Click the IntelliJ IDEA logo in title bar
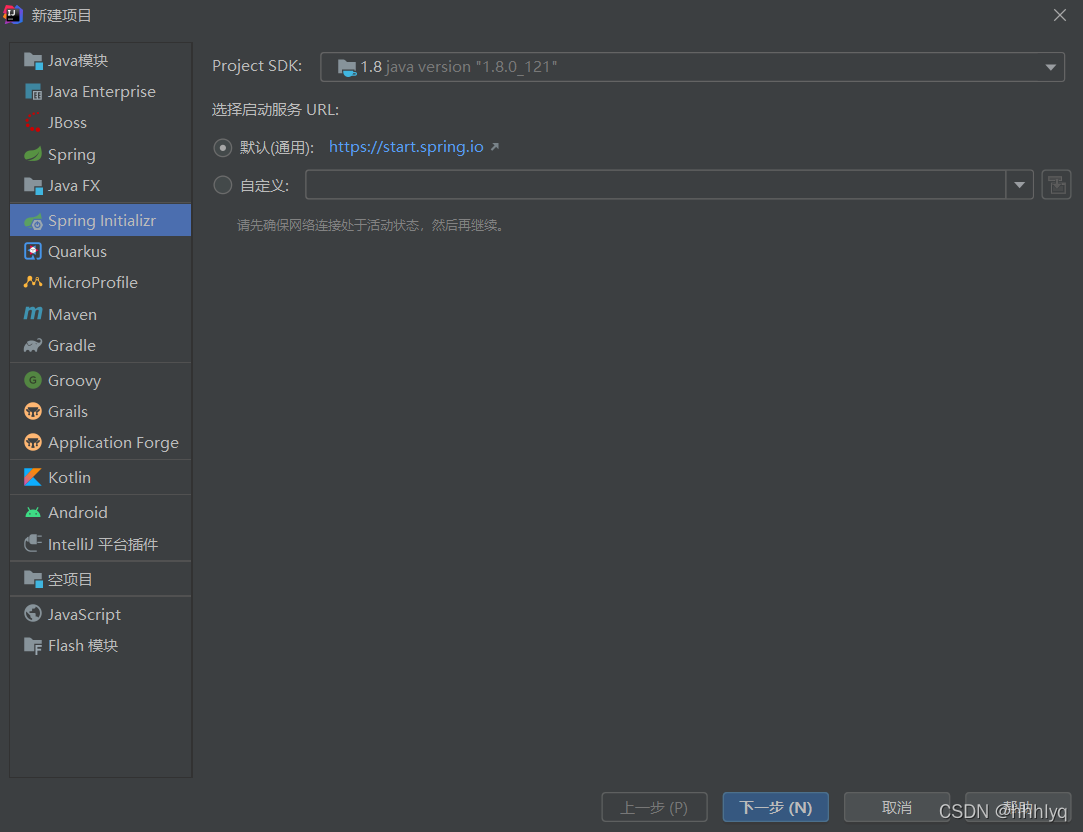The width and height of the screenshot is (1083, 832). pos(13,14)
